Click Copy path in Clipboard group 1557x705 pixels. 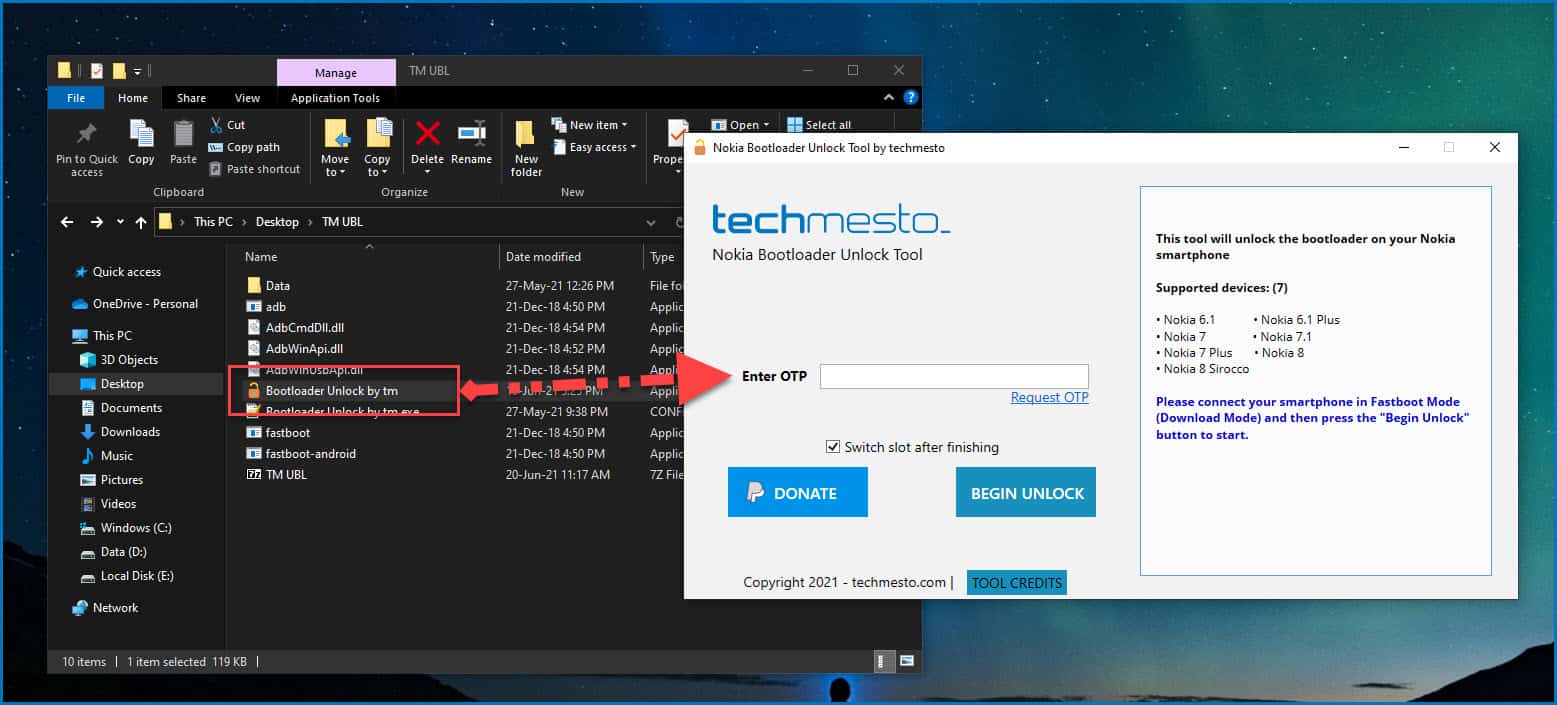245,147
